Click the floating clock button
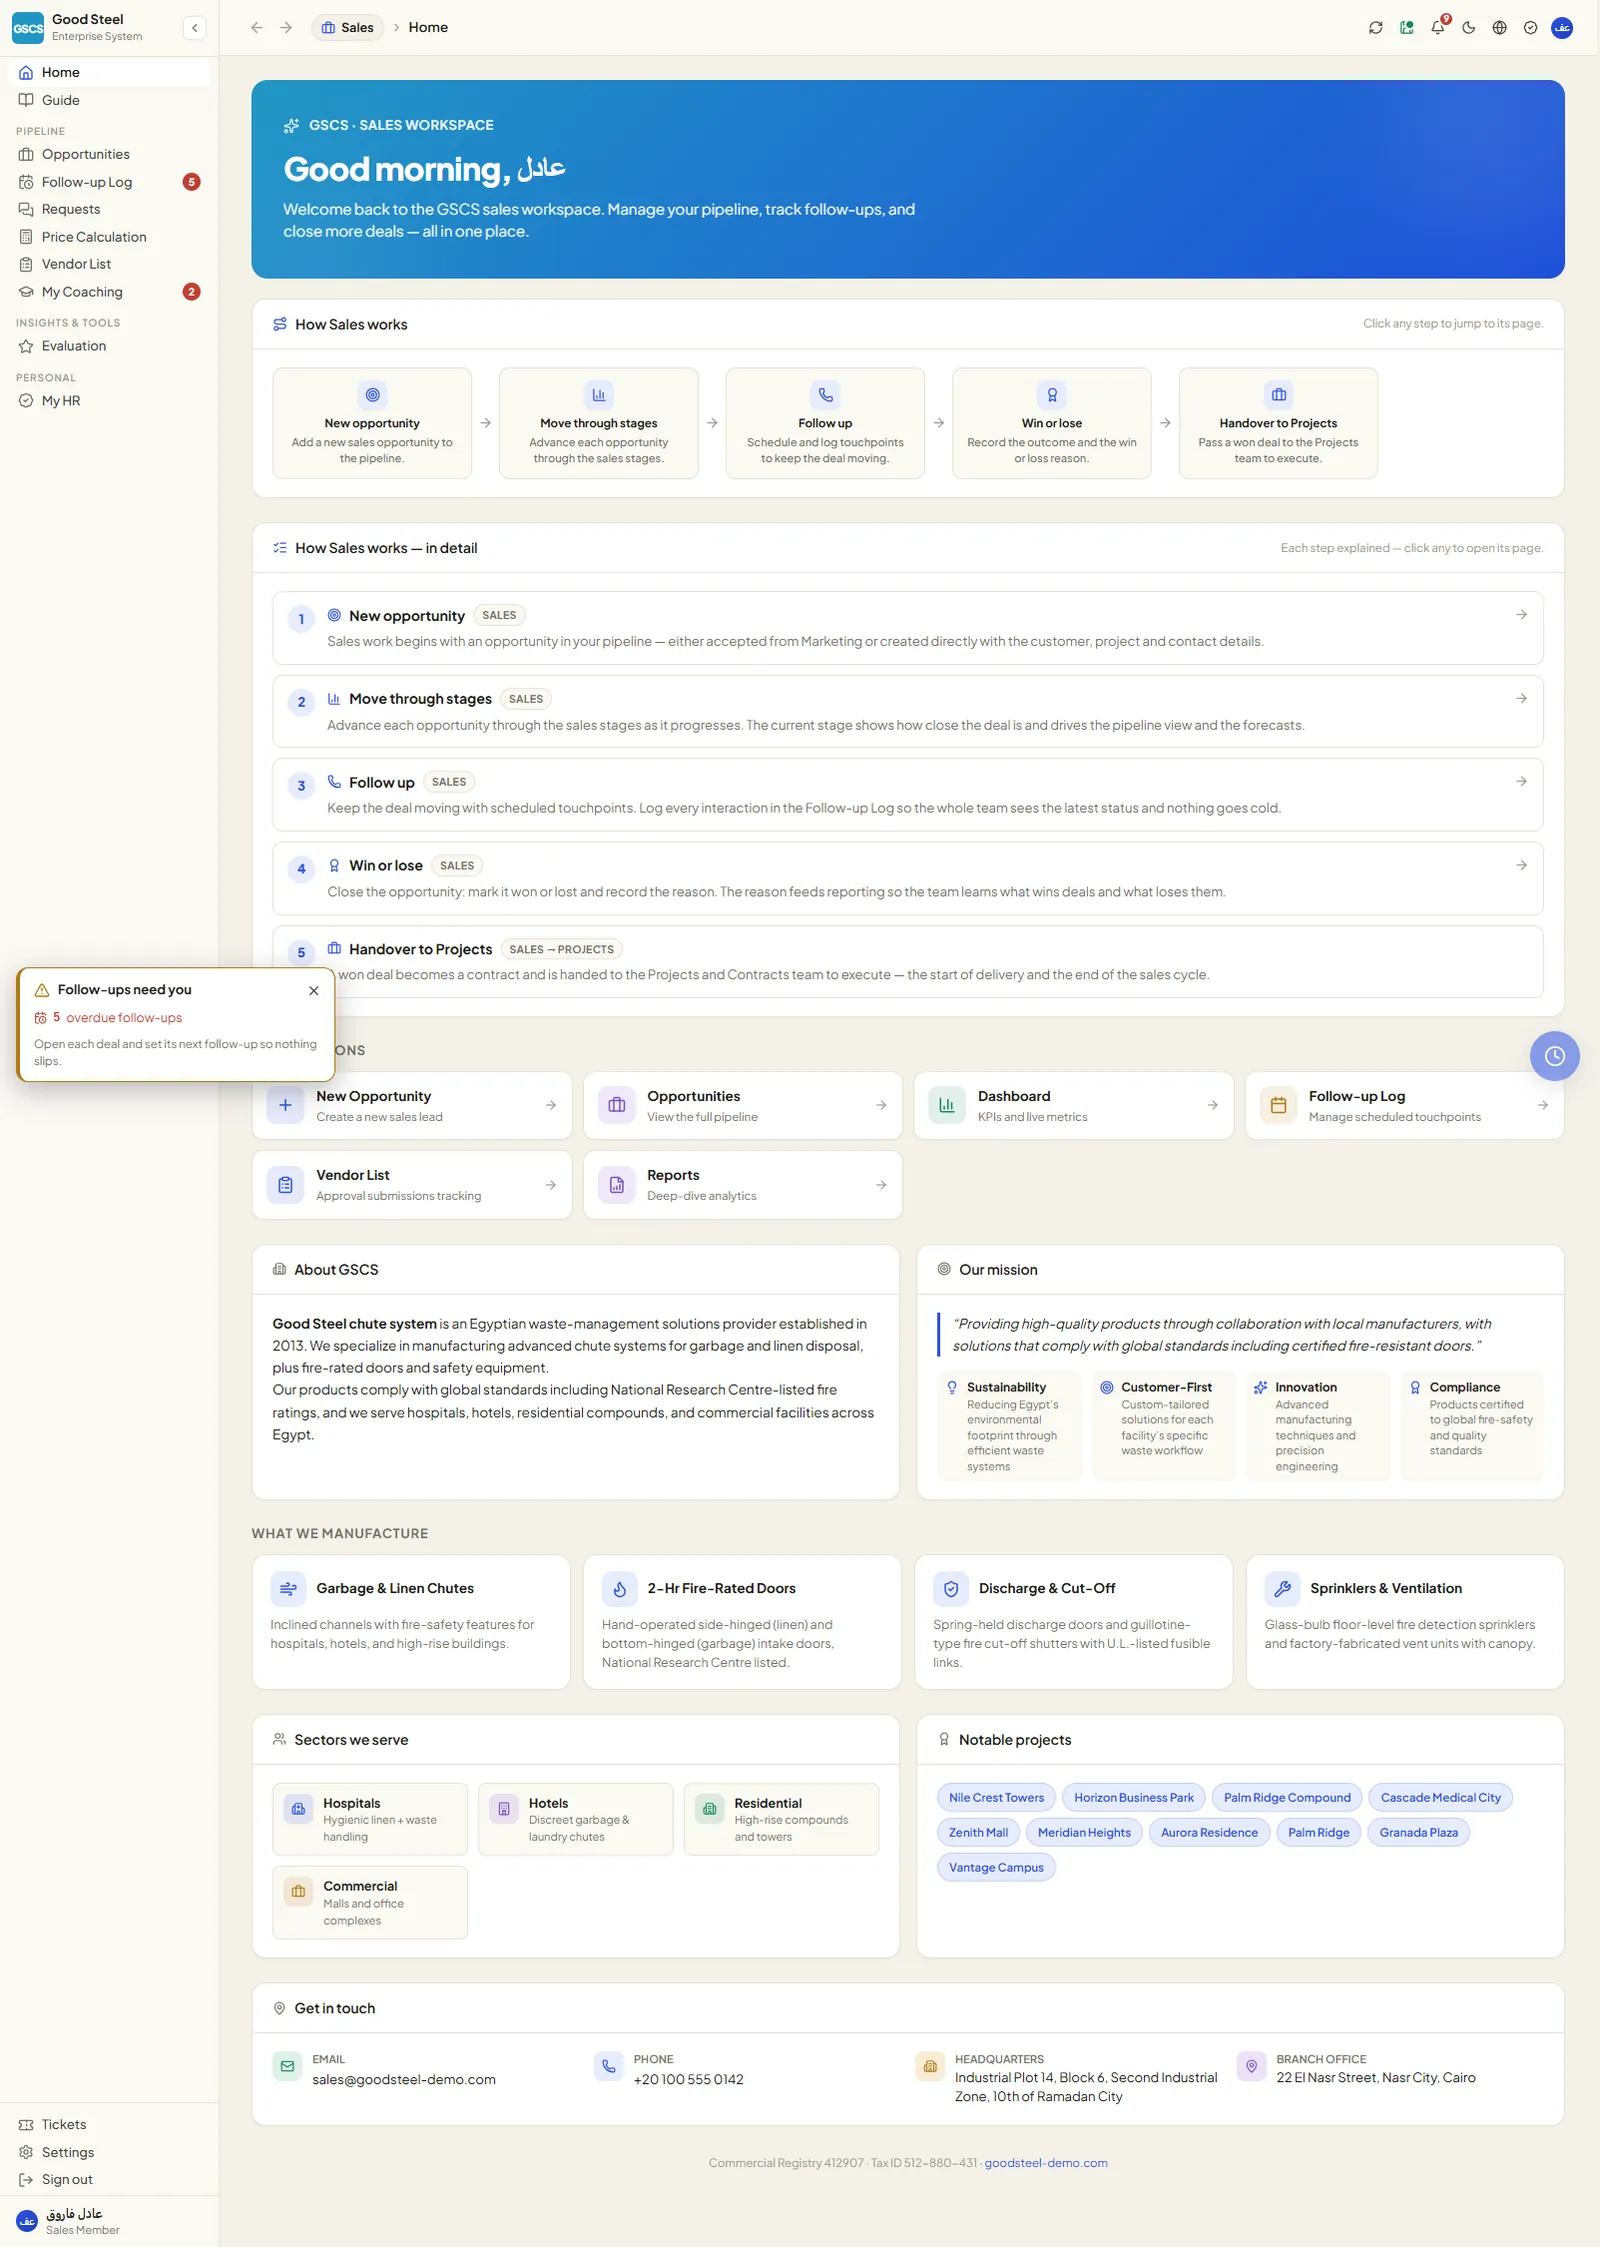Image resolution: width=1600 pixels, height=2247 pixels. click(x=1554, y=1055)
